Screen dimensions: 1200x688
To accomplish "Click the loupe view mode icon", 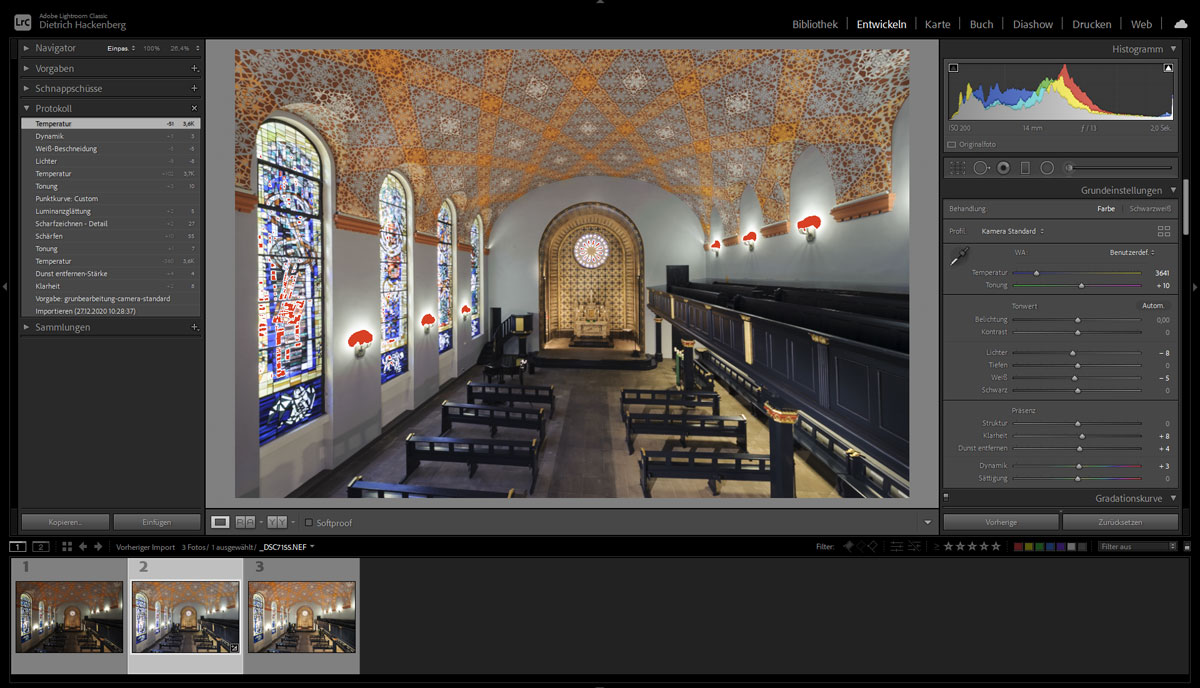I will pos(220,522).
